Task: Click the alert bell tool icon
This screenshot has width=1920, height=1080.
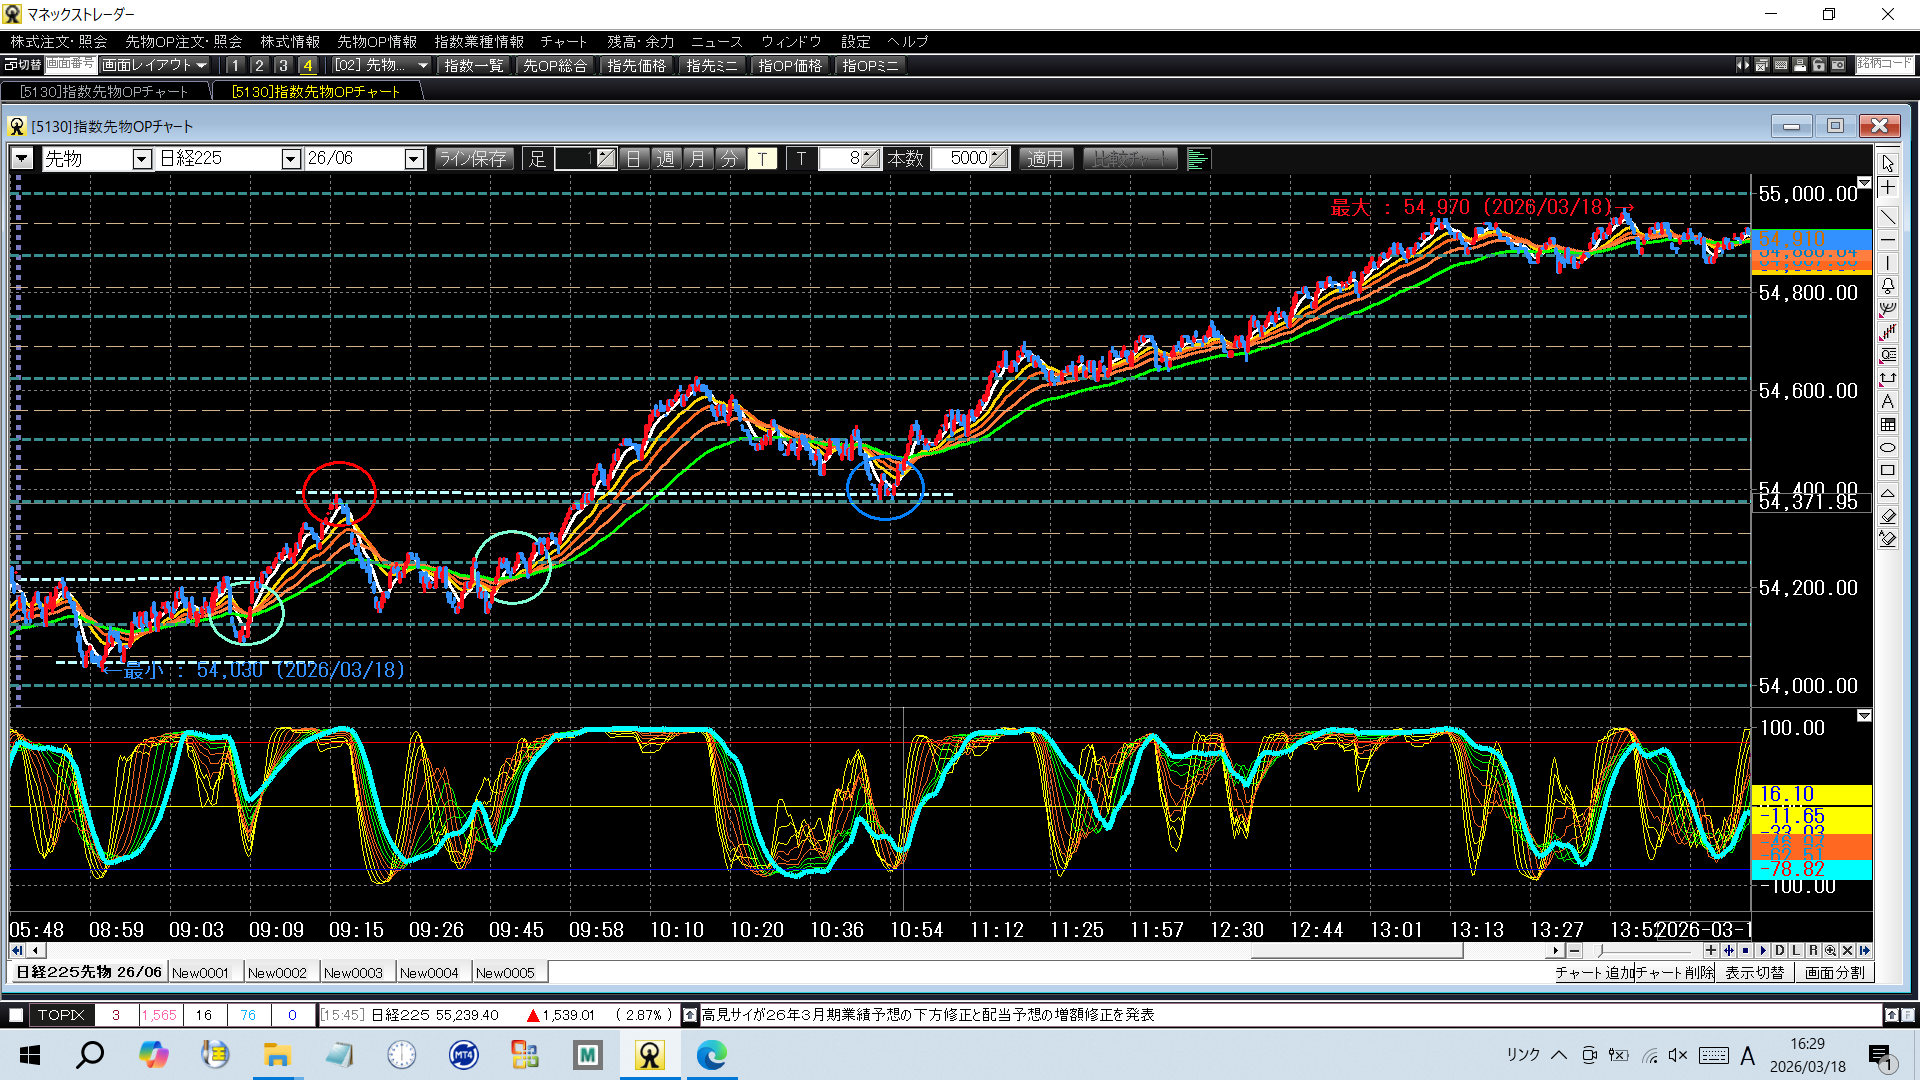Action: click(x=1888, y=286)
